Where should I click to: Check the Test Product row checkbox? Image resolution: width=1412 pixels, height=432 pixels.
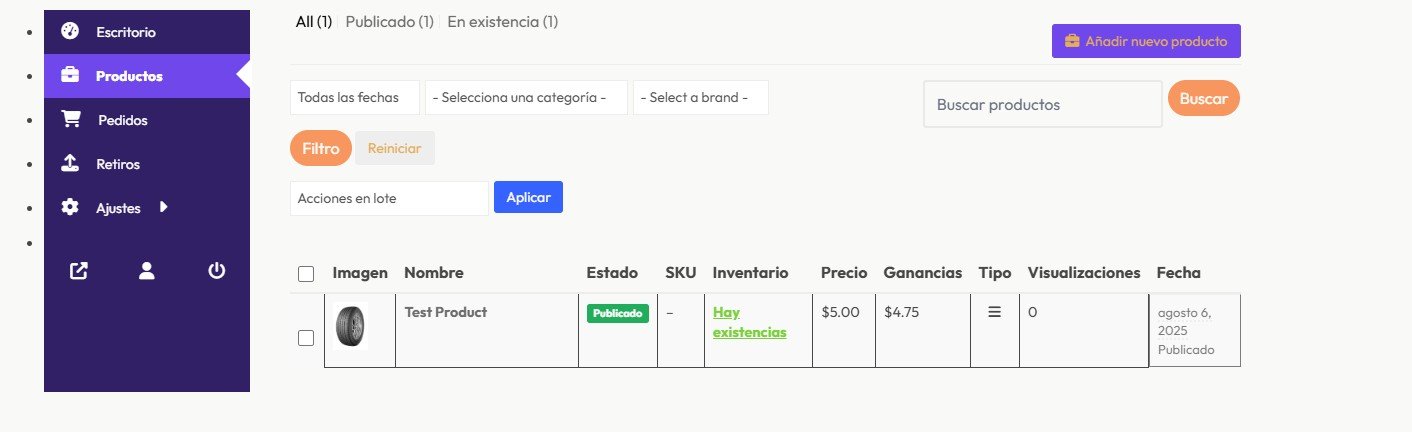coord(306,338)
